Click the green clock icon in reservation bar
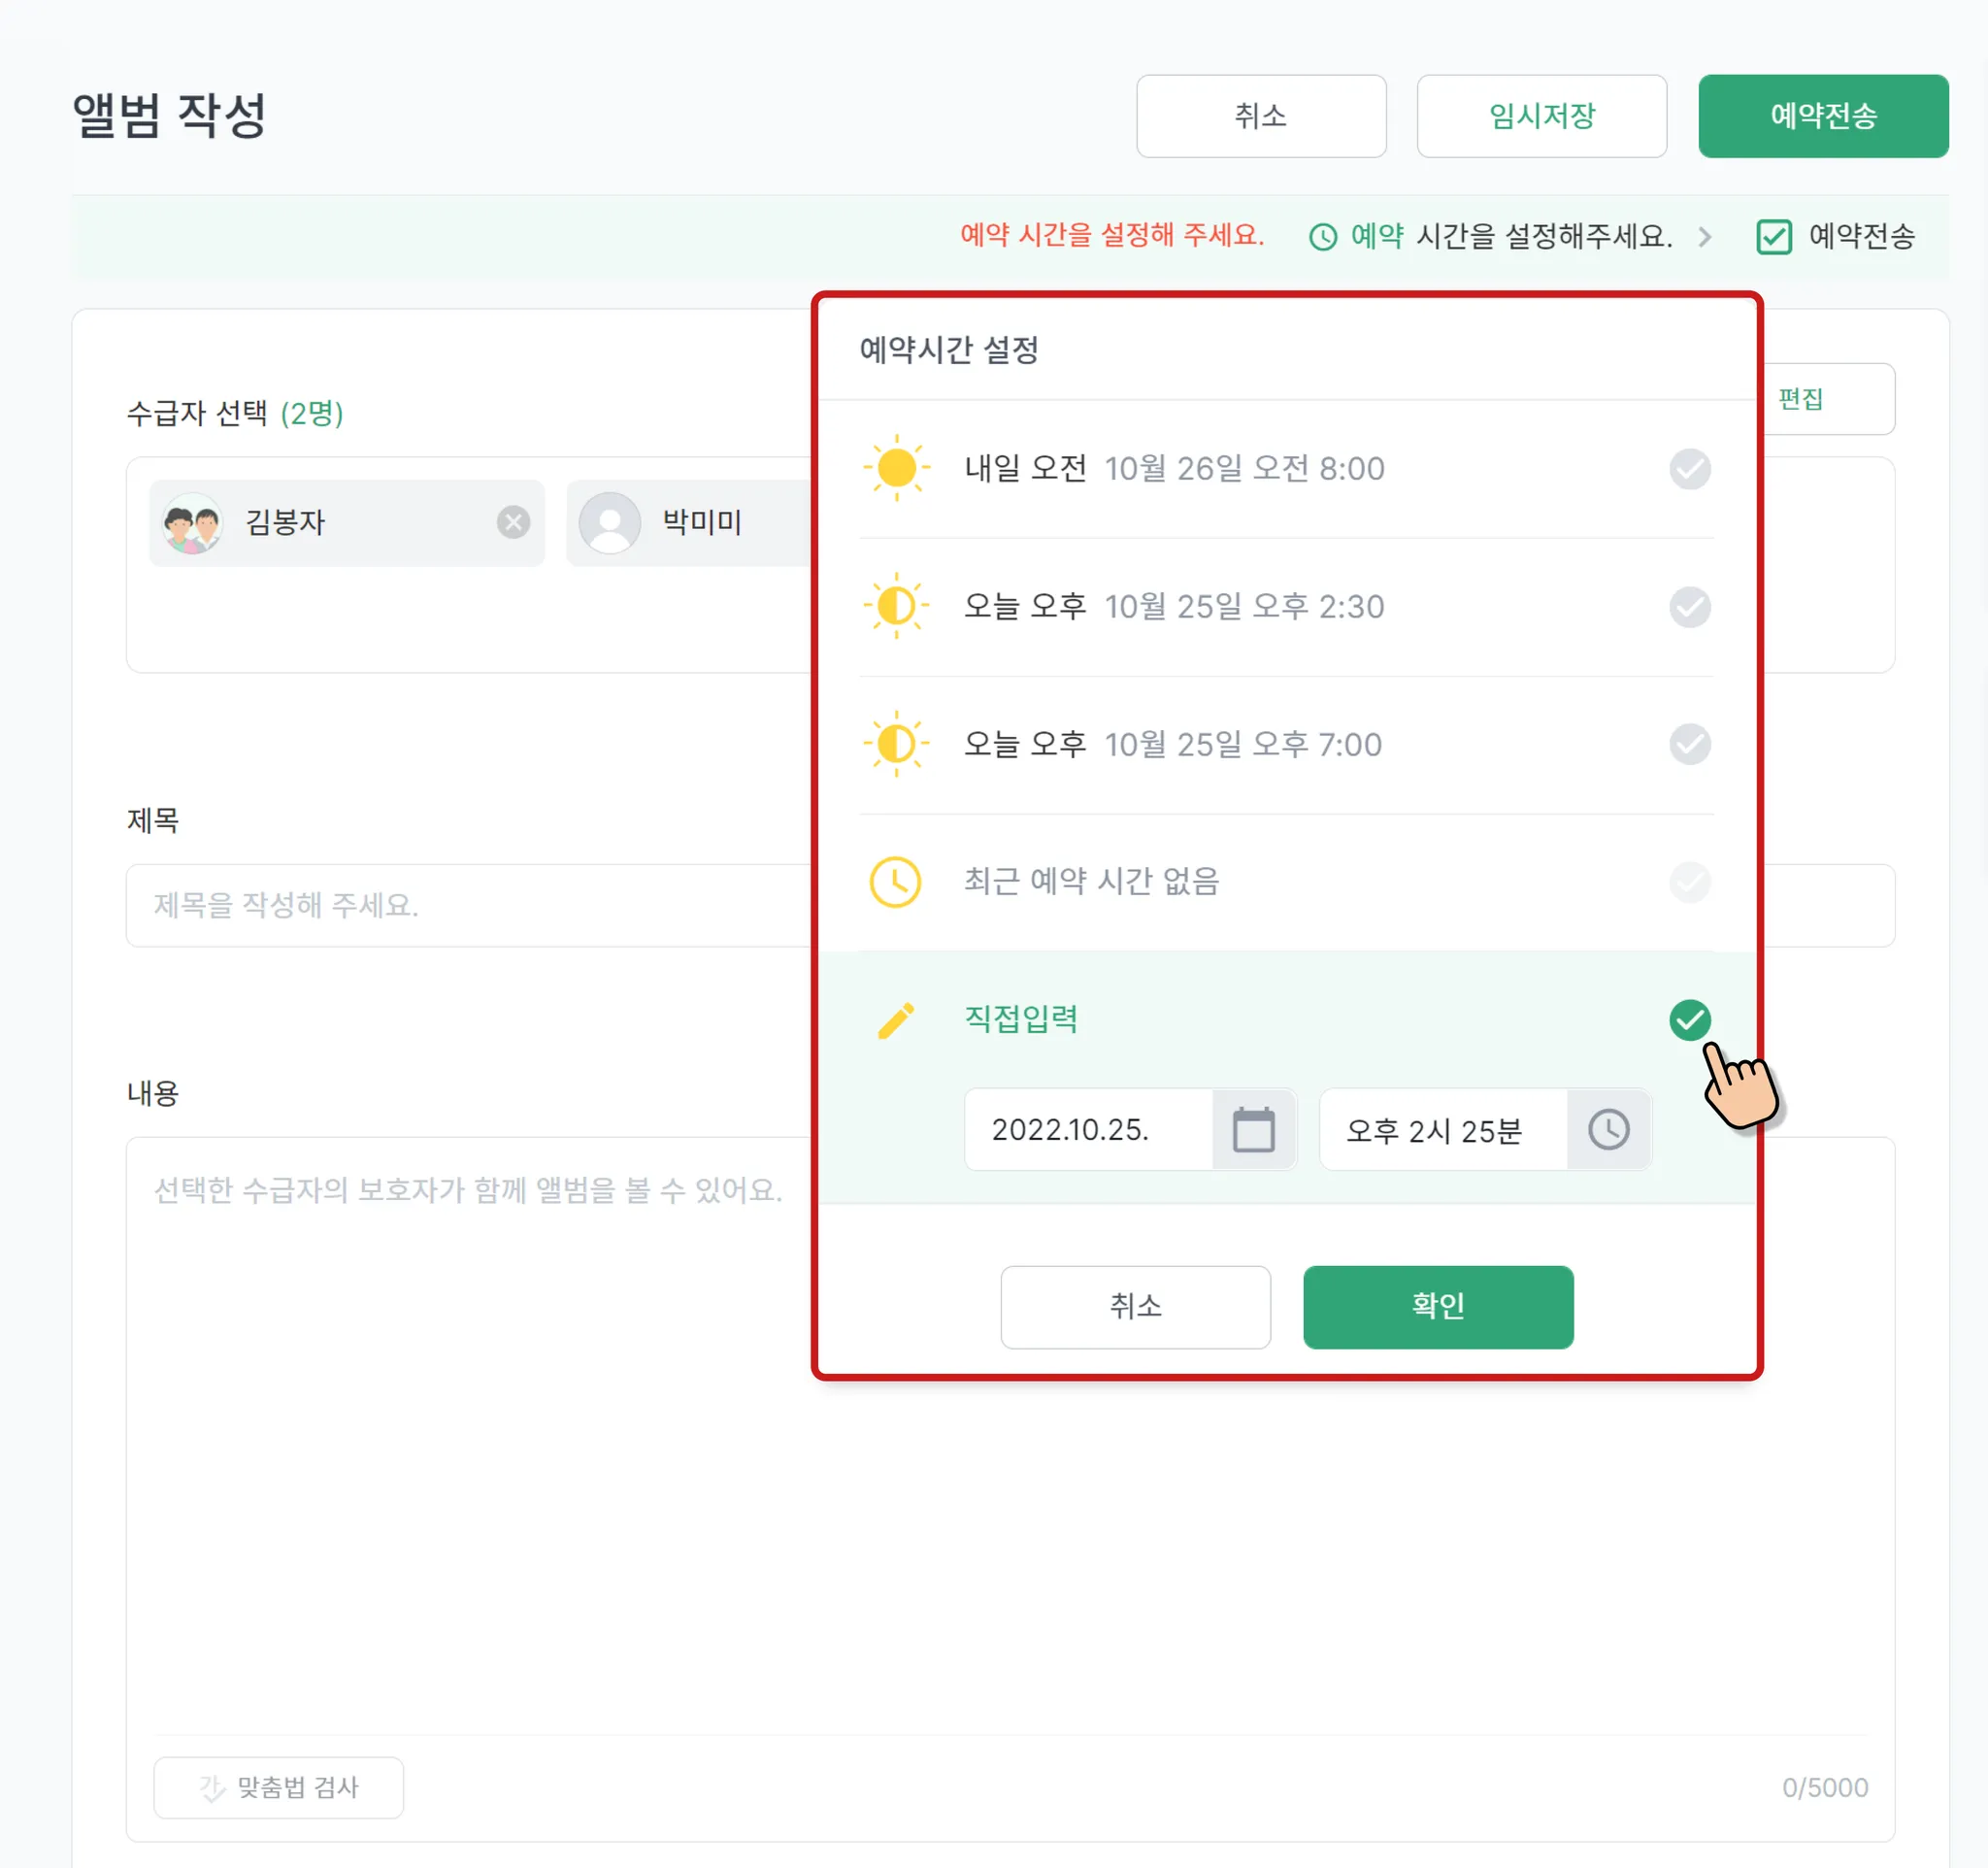This screenshot has height=1868, width=1988. (x=1322, y=237)
